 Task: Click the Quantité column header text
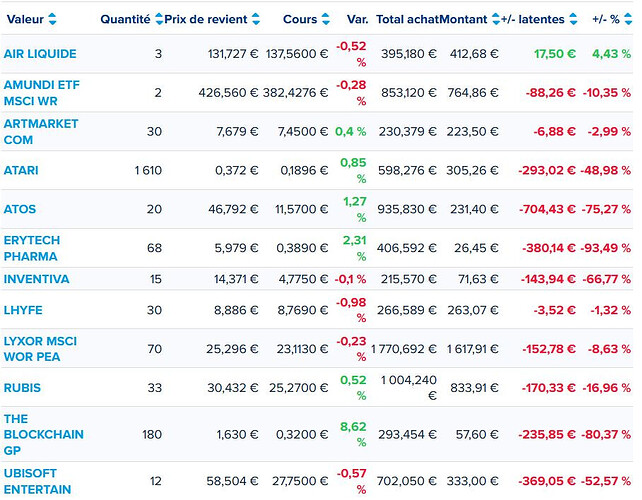[x=125, y=19]
